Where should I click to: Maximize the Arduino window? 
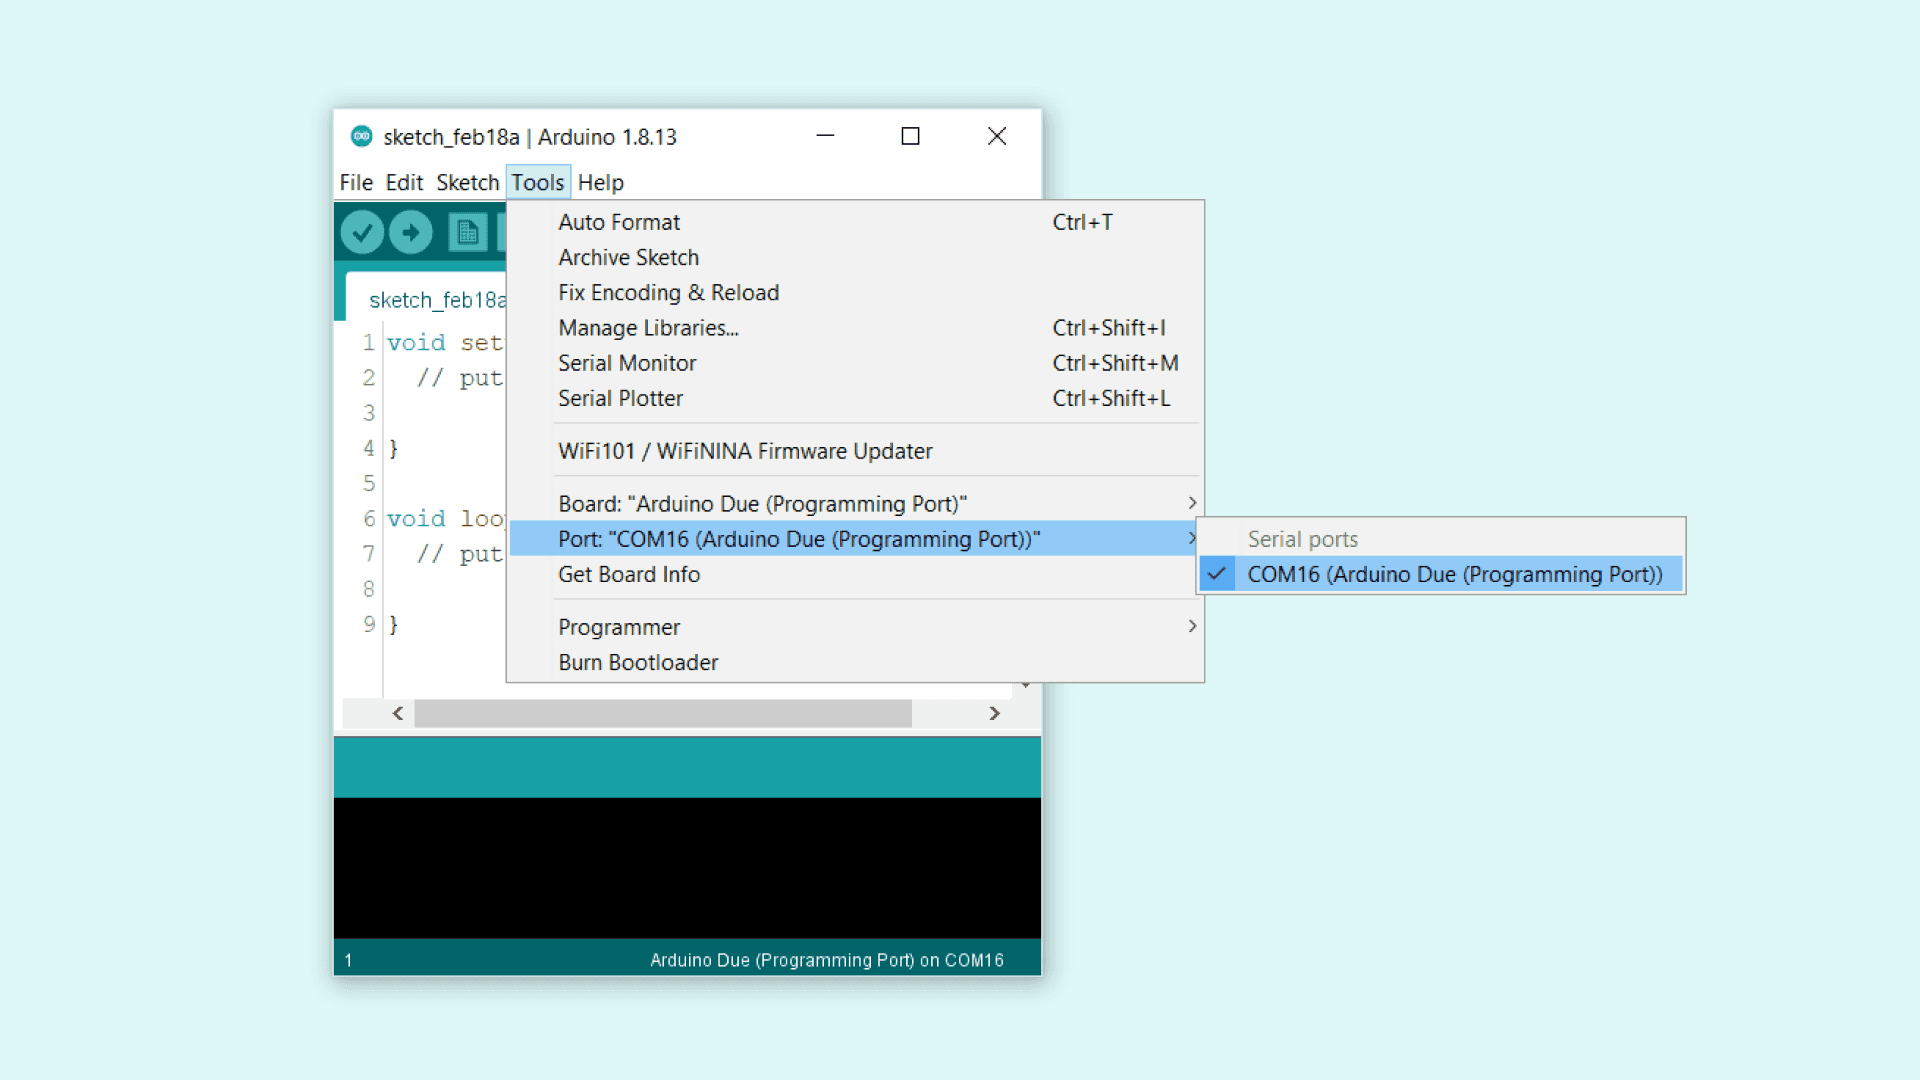910,136
